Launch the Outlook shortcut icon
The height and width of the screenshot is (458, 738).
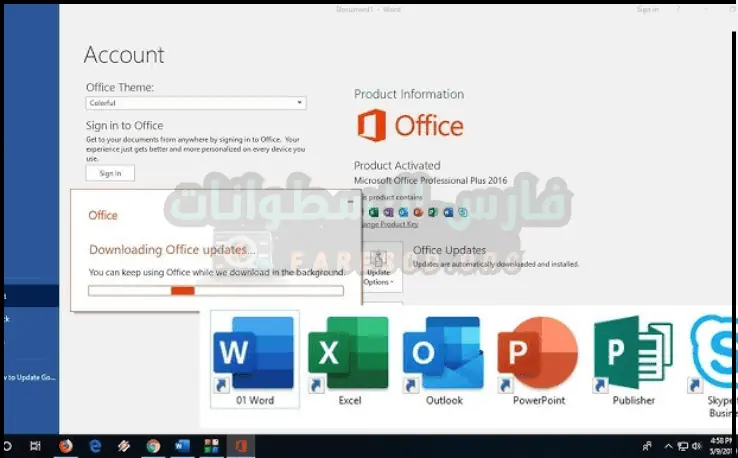pos(444,360)
